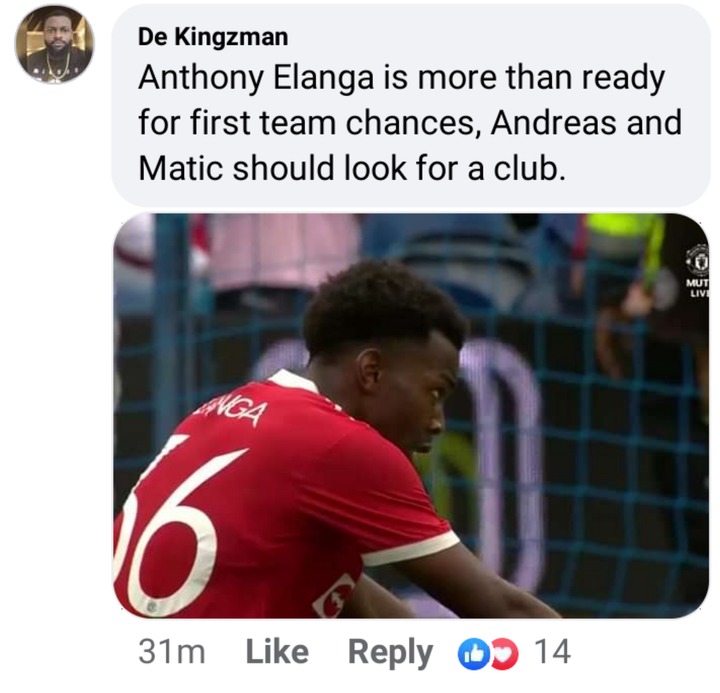This screenshot has height=693, width=720.
Task: Click the red heart reaction icon
Action: coord(505,655)
